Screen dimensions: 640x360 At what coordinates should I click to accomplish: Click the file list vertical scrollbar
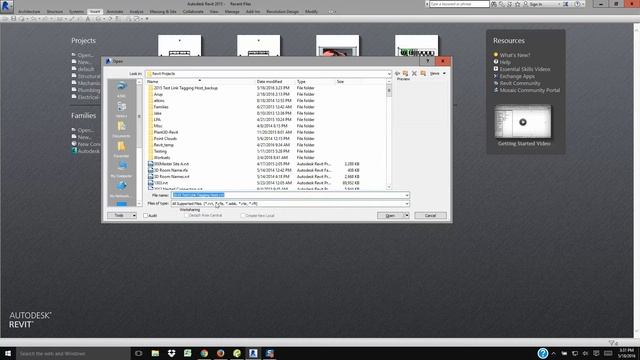click(389, 135)
